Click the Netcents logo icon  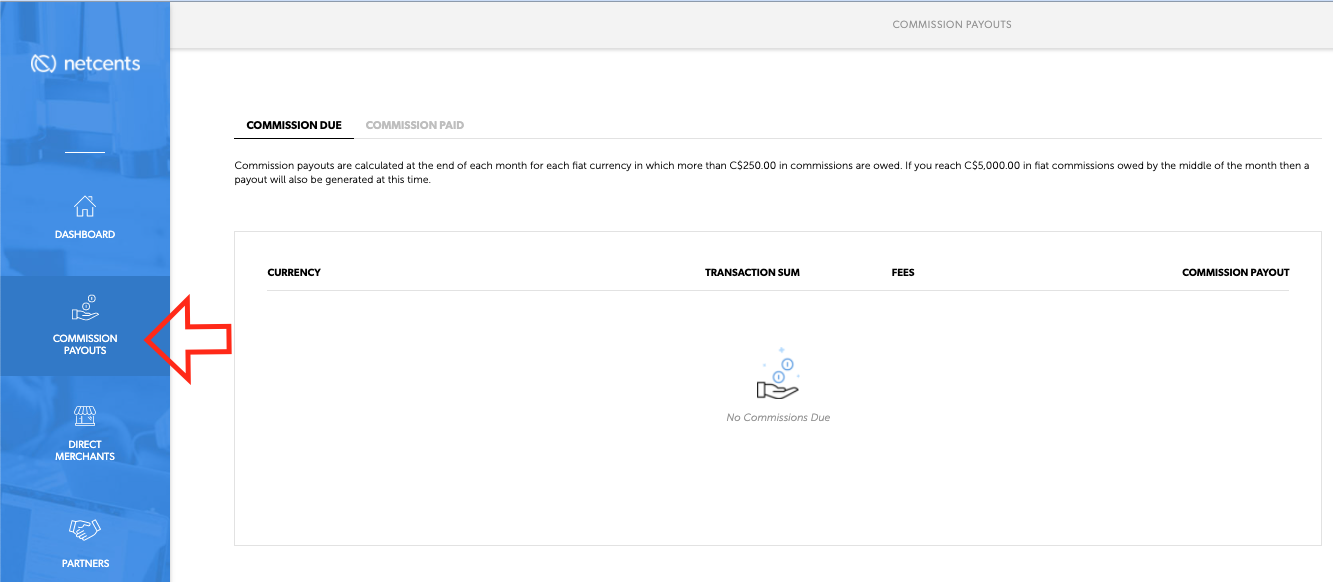point(44,64)
